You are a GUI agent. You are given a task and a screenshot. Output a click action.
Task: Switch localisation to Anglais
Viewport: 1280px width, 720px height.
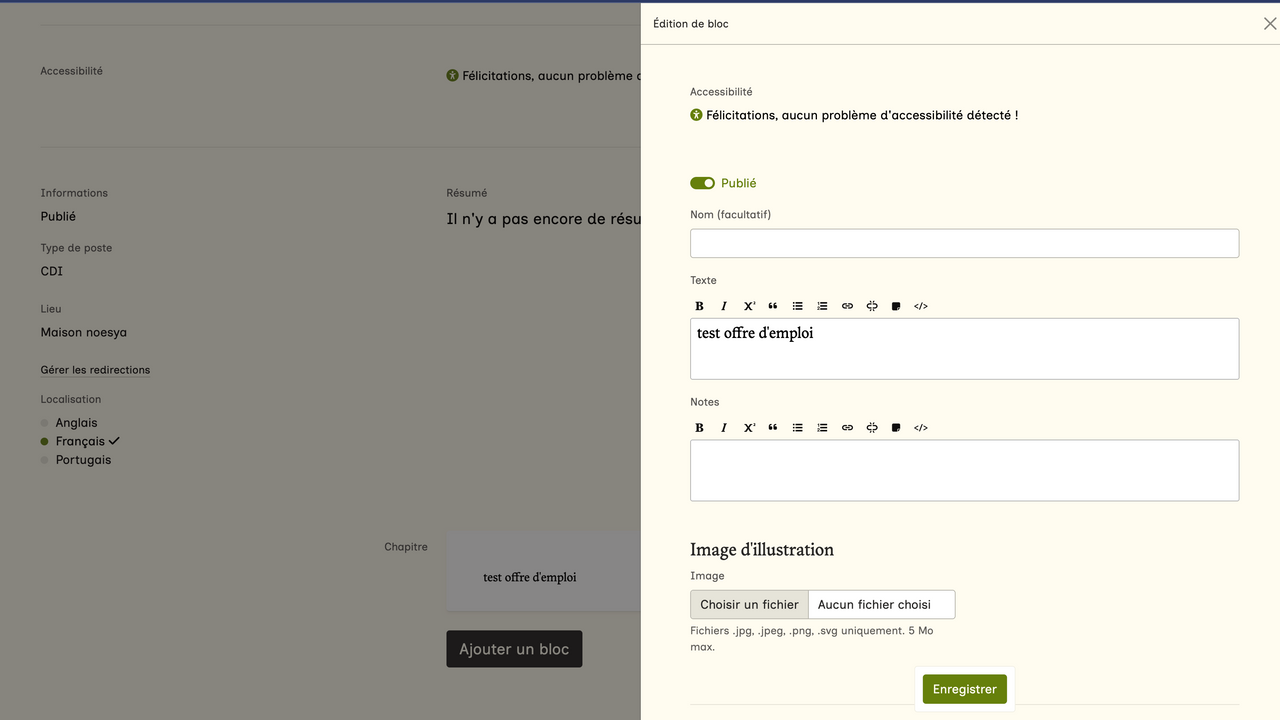pos(76,423)
